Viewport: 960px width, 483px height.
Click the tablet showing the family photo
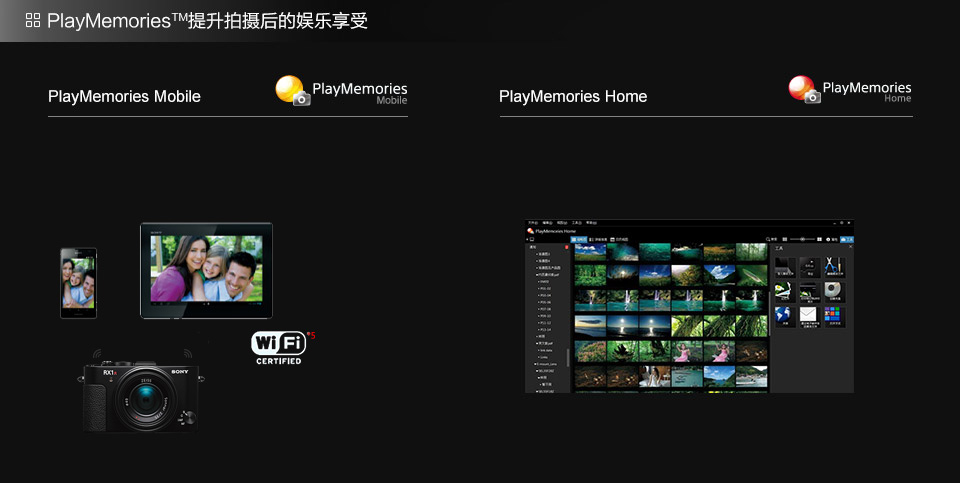[206, 271]
